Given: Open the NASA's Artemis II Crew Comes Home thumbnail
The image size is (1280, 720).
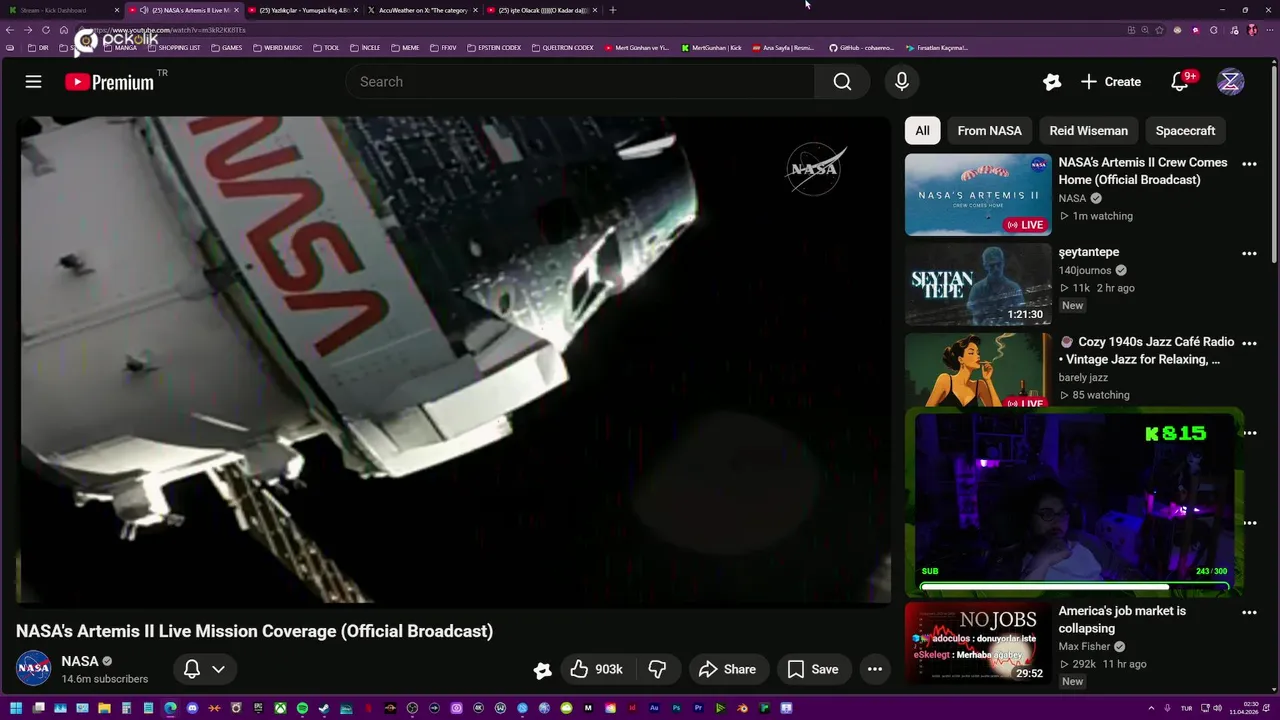Looking at the screenshot, I should click(978, 194).
